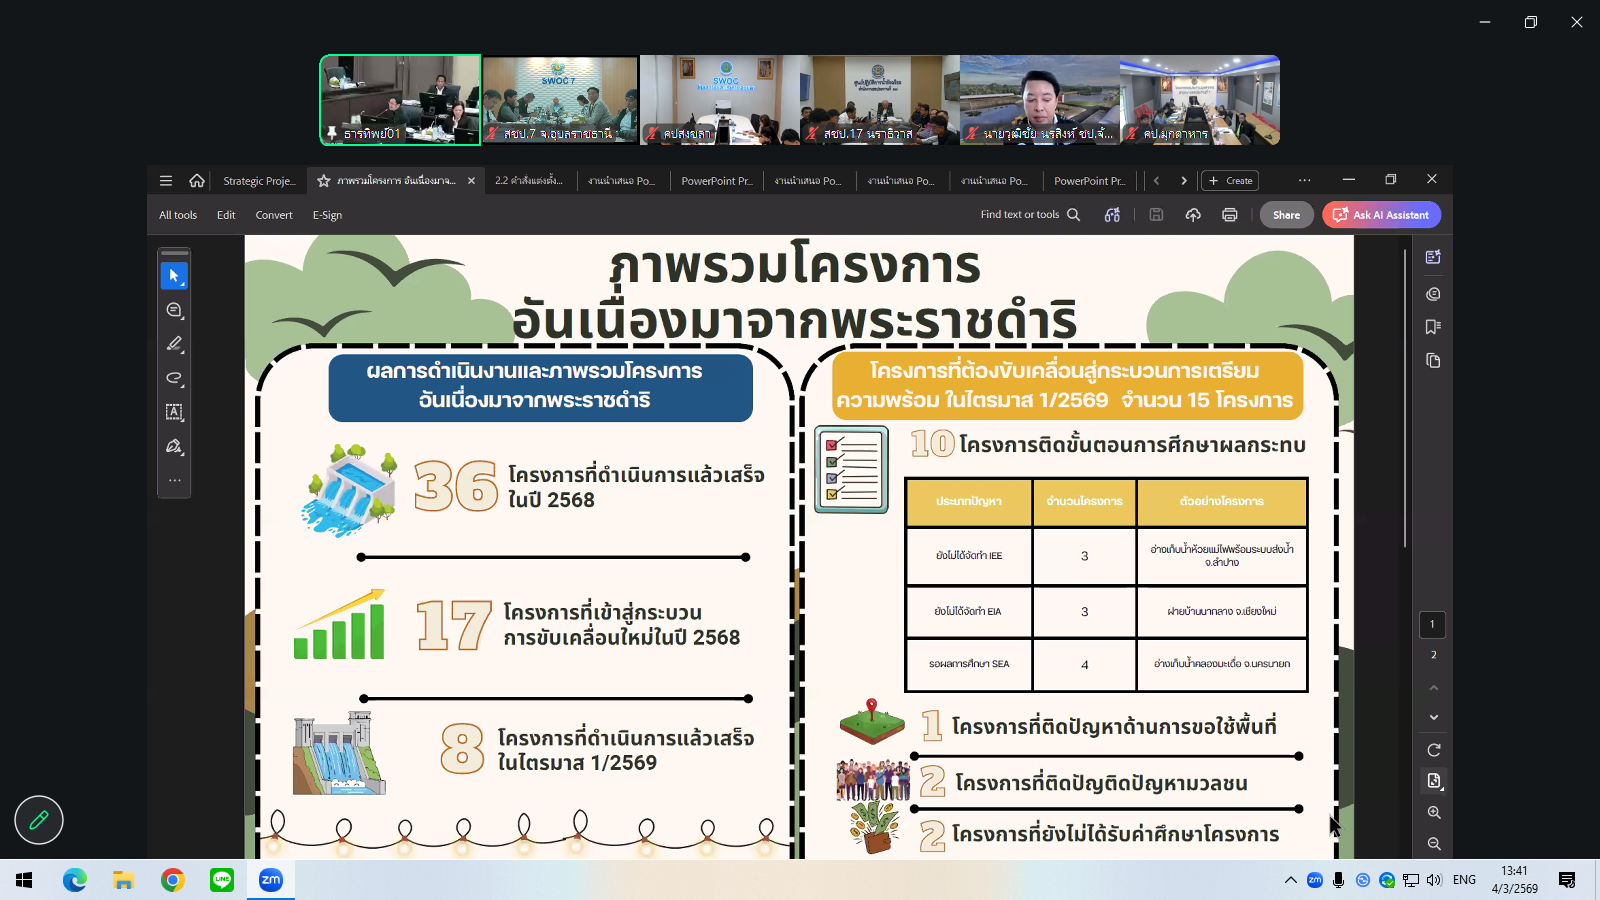Open the Fill and Sign pen tool
The image size is (1600, 900).
pos(174,446)
